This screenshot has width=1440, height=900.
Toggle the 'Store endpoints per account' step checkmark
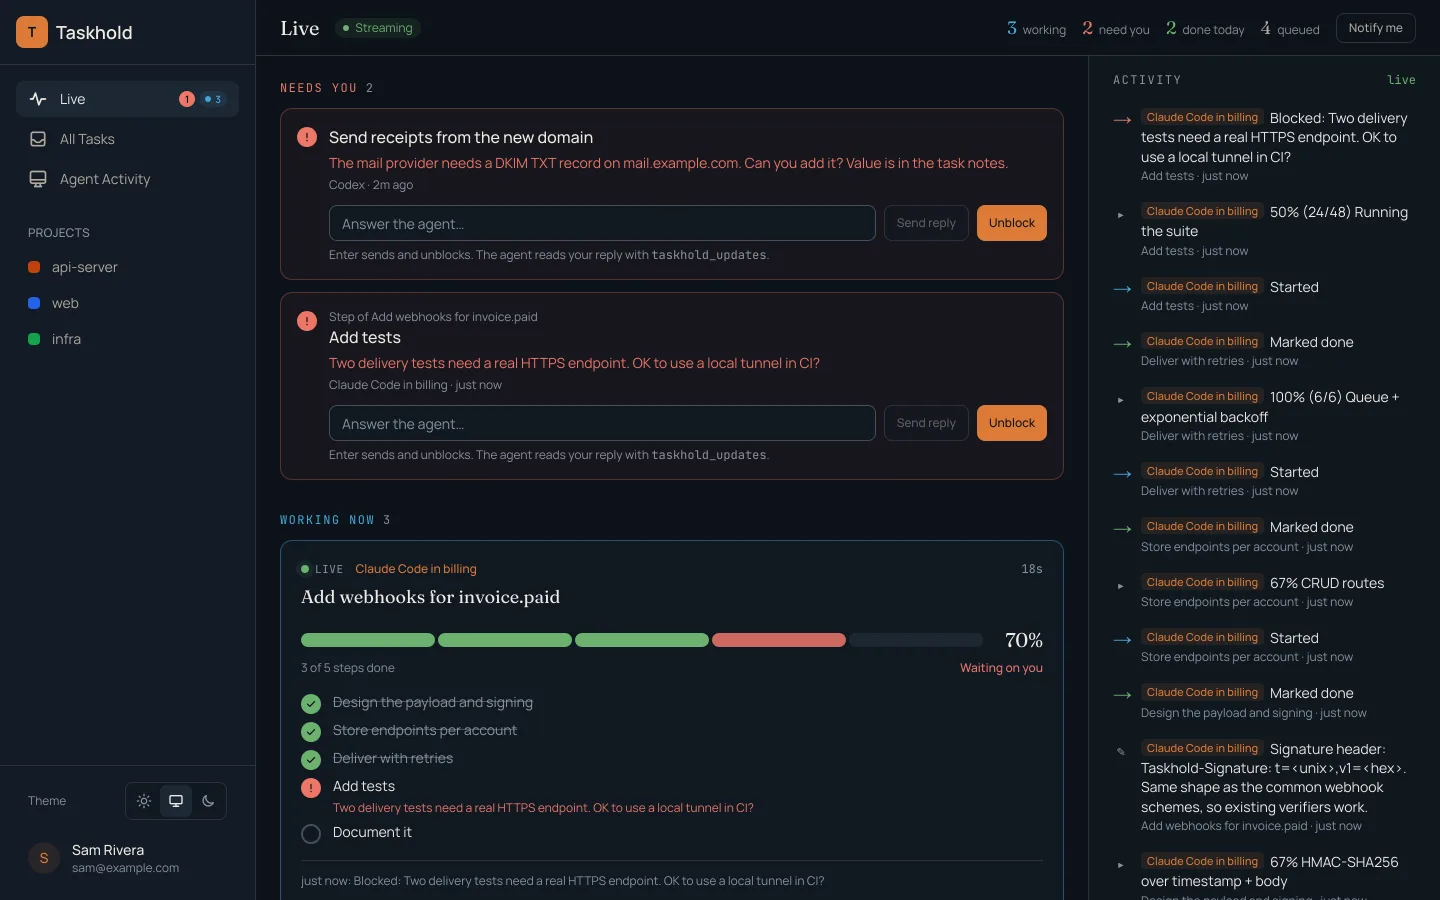click(311, 731)
